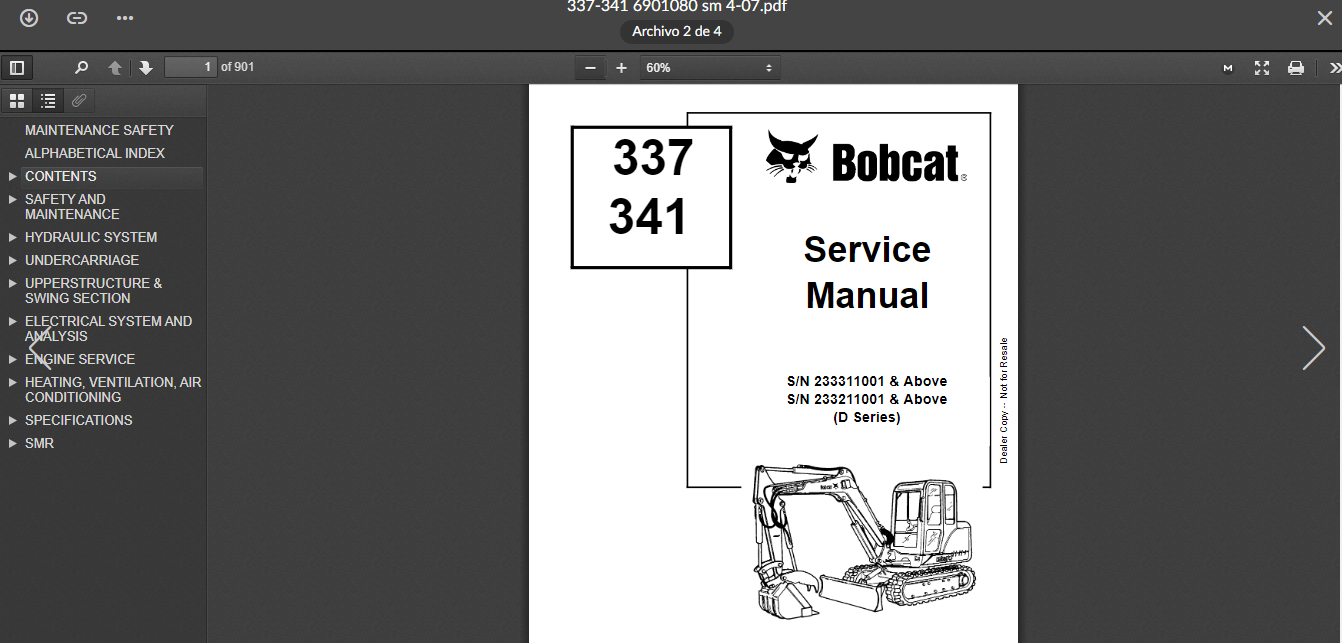Viewport: 1342px width, 643px height.
Task: Select SMR outline label
Action: (40, 443)
